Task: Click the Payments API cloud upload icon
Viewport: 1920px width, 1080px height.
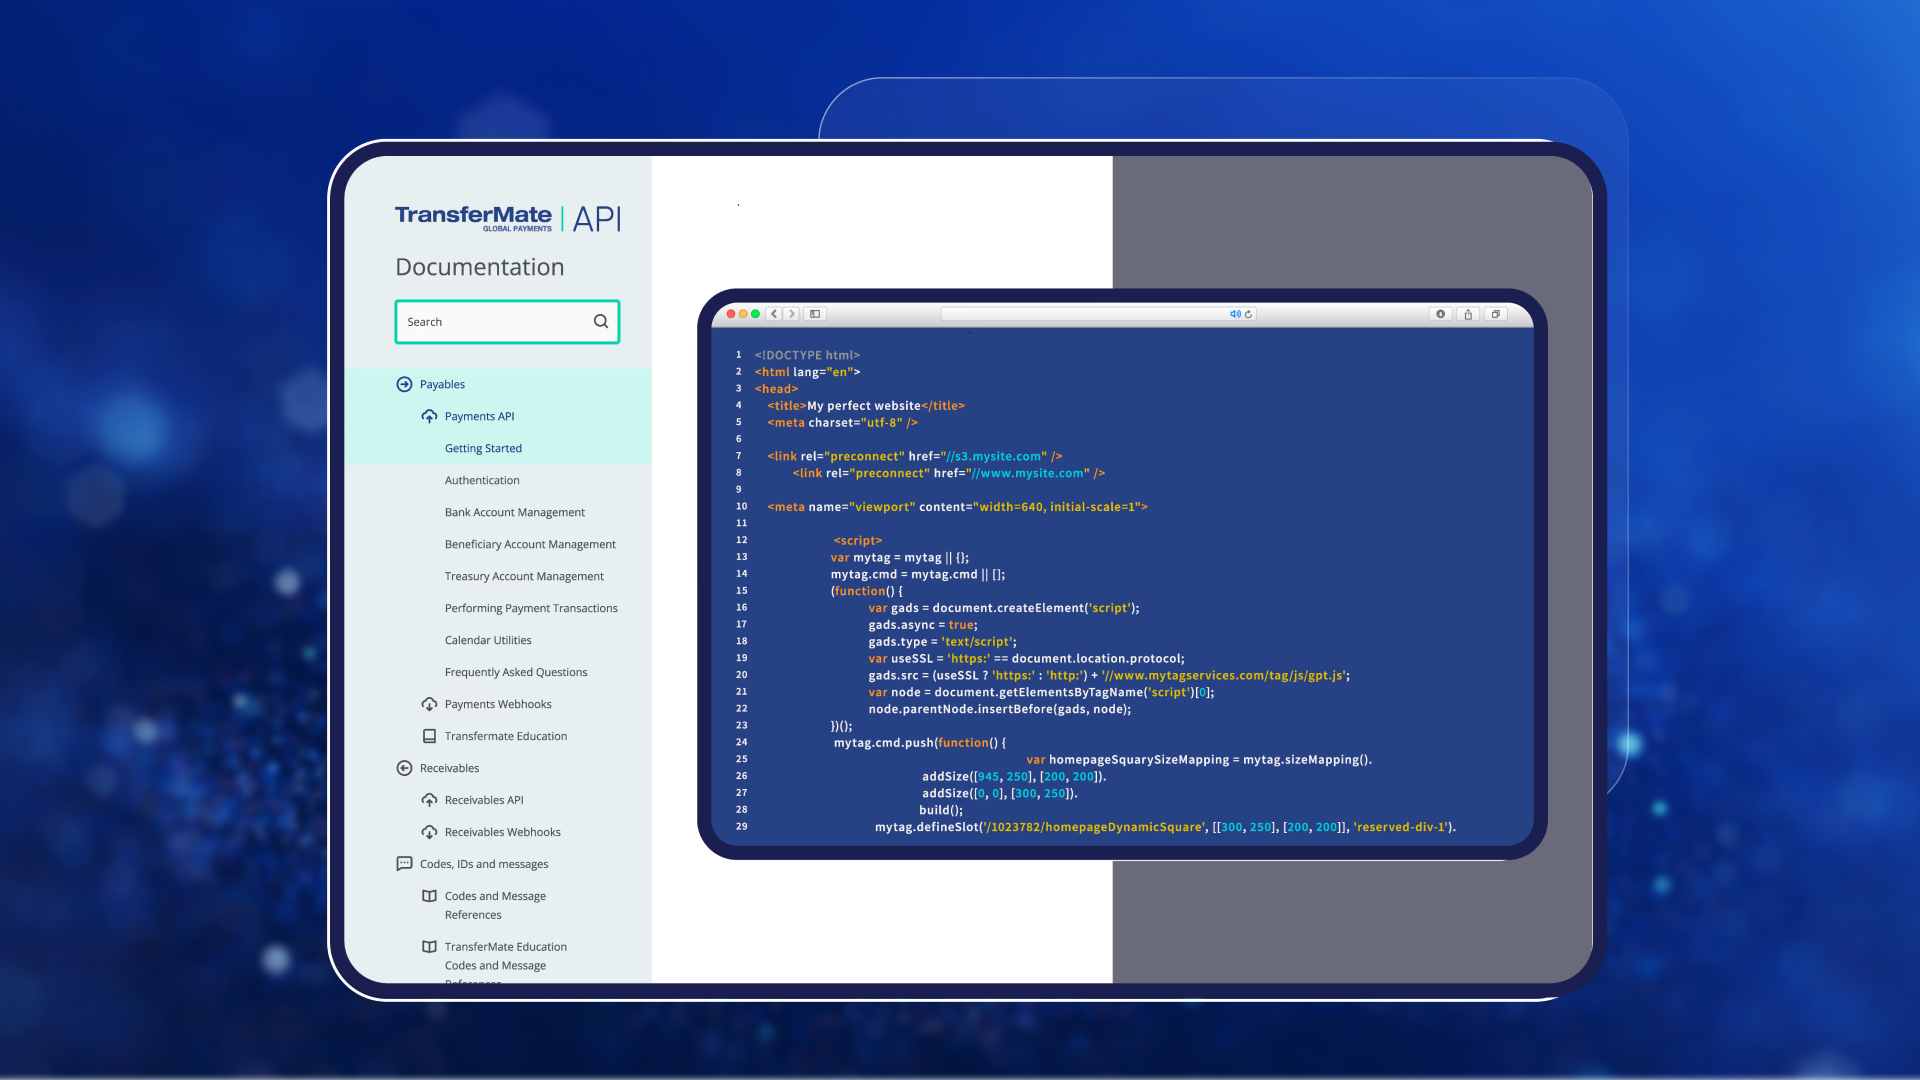Action: (x=429, y=416)
